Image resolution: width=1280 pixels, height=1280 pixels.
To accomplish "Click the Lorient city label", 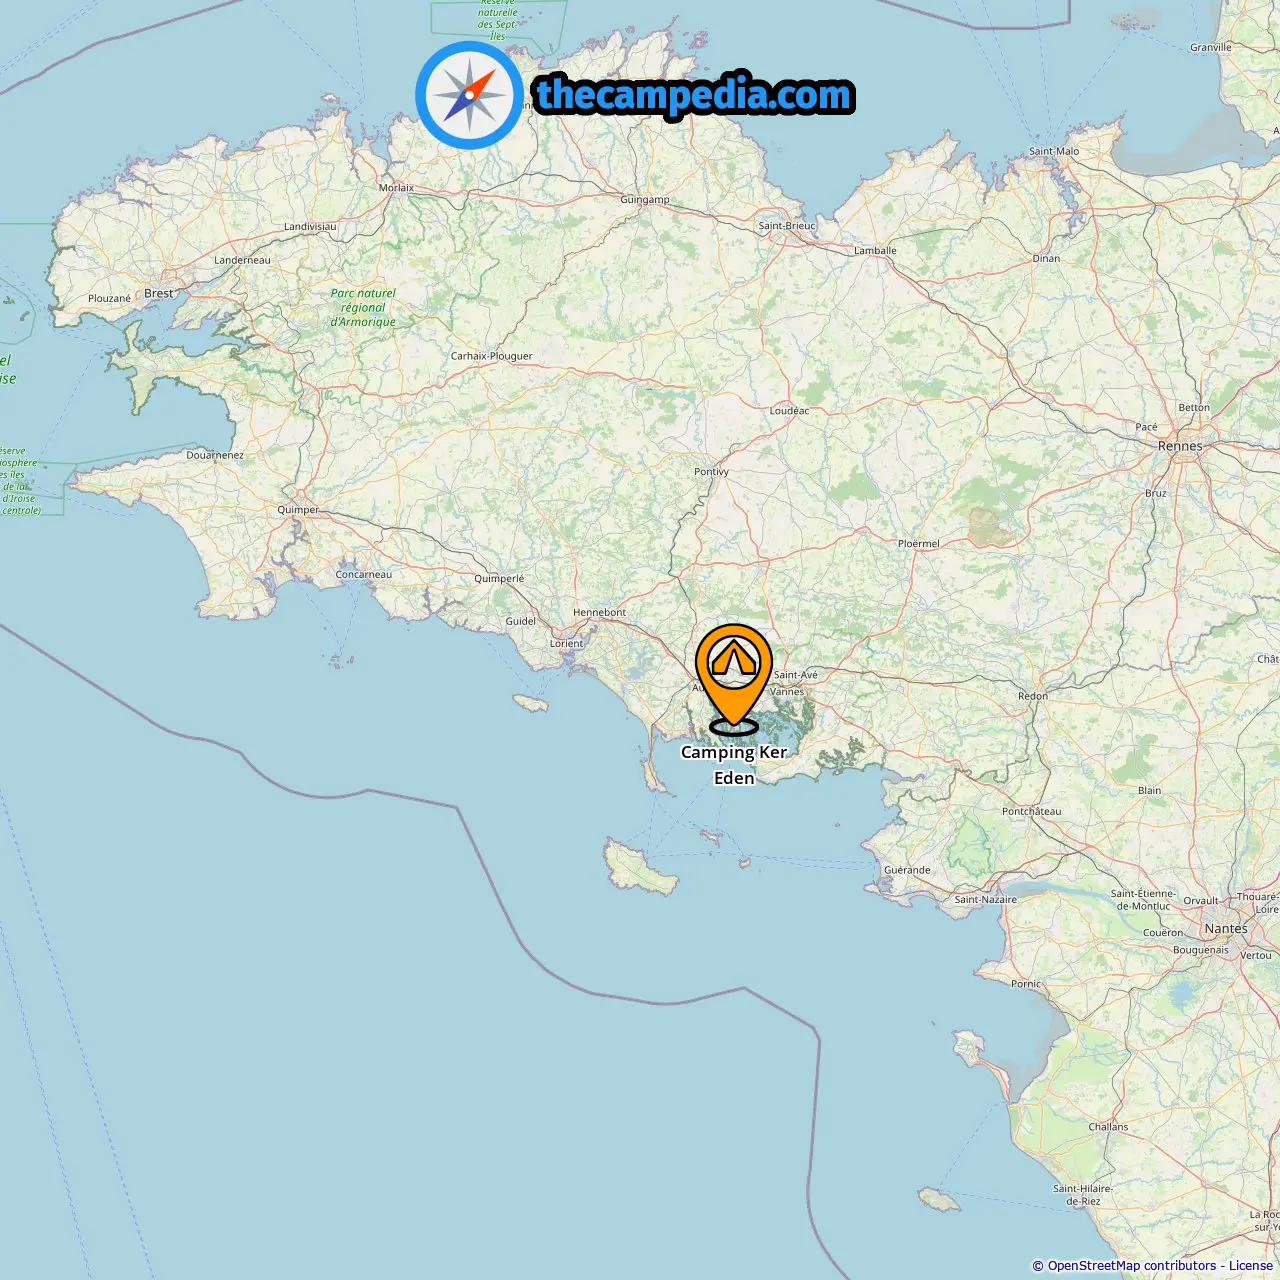I will pyautogui.click(x=566, y=643).
